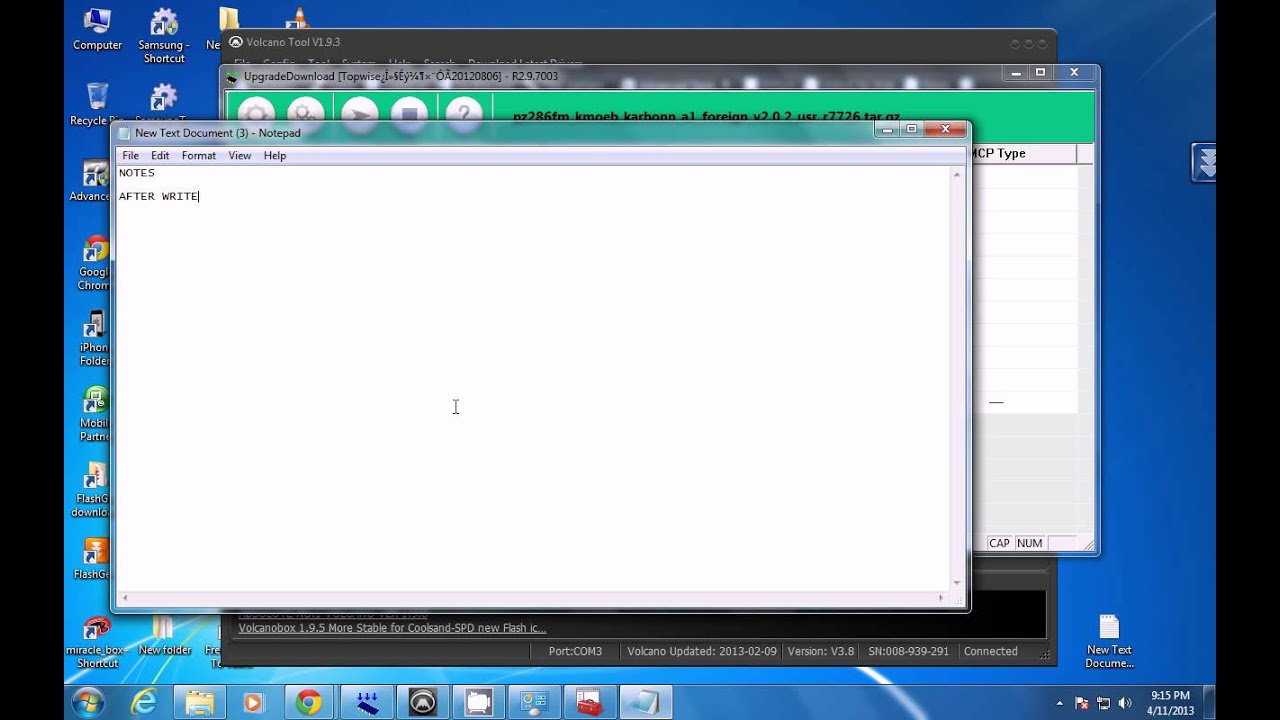Switch to the red toolbox taskbar app
Screen dimensions: 1280x720
pos(590,703)
